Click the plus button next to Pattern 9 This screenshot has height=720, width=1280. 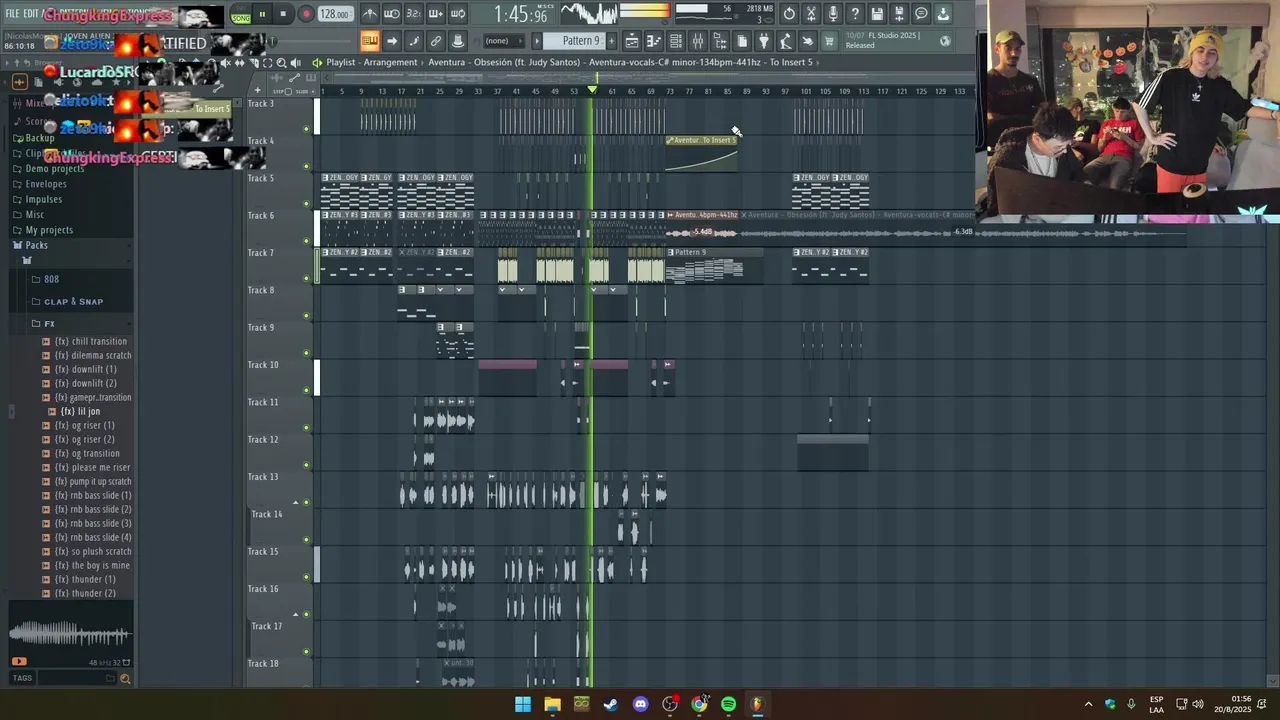611,41
